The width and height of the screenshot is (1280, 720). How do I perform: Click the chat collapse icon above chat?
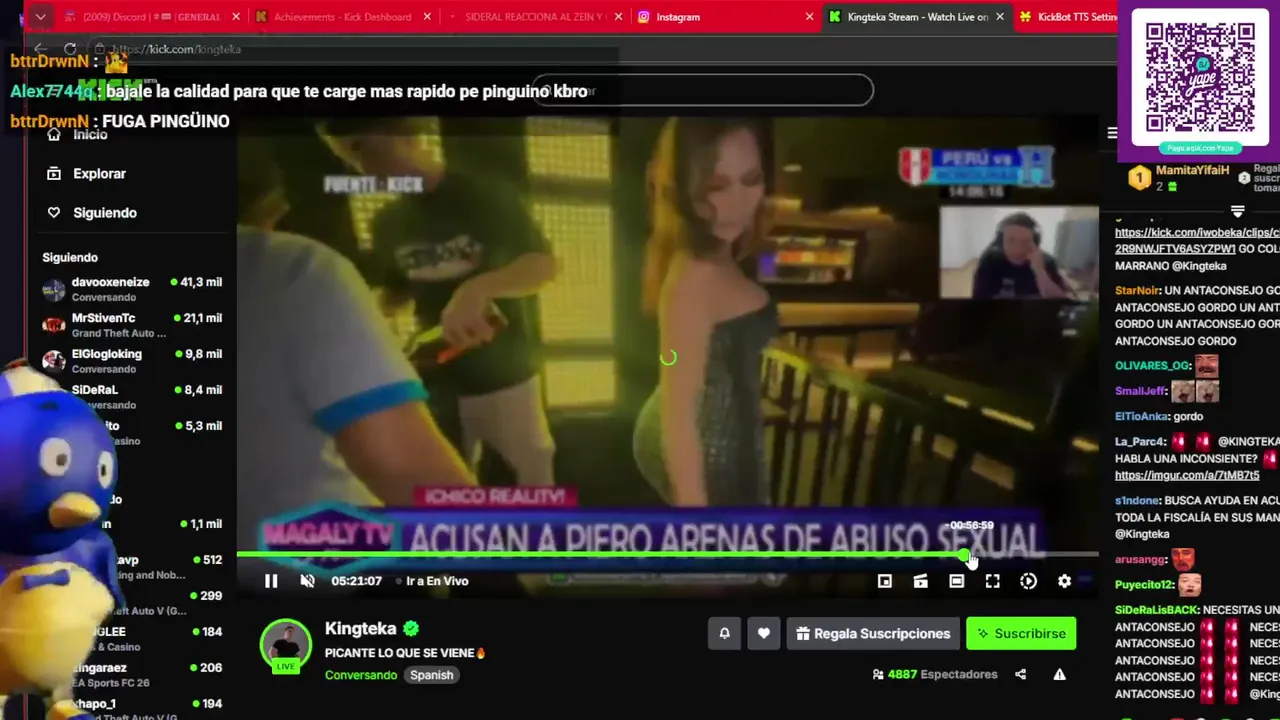tap(1112, 133)
